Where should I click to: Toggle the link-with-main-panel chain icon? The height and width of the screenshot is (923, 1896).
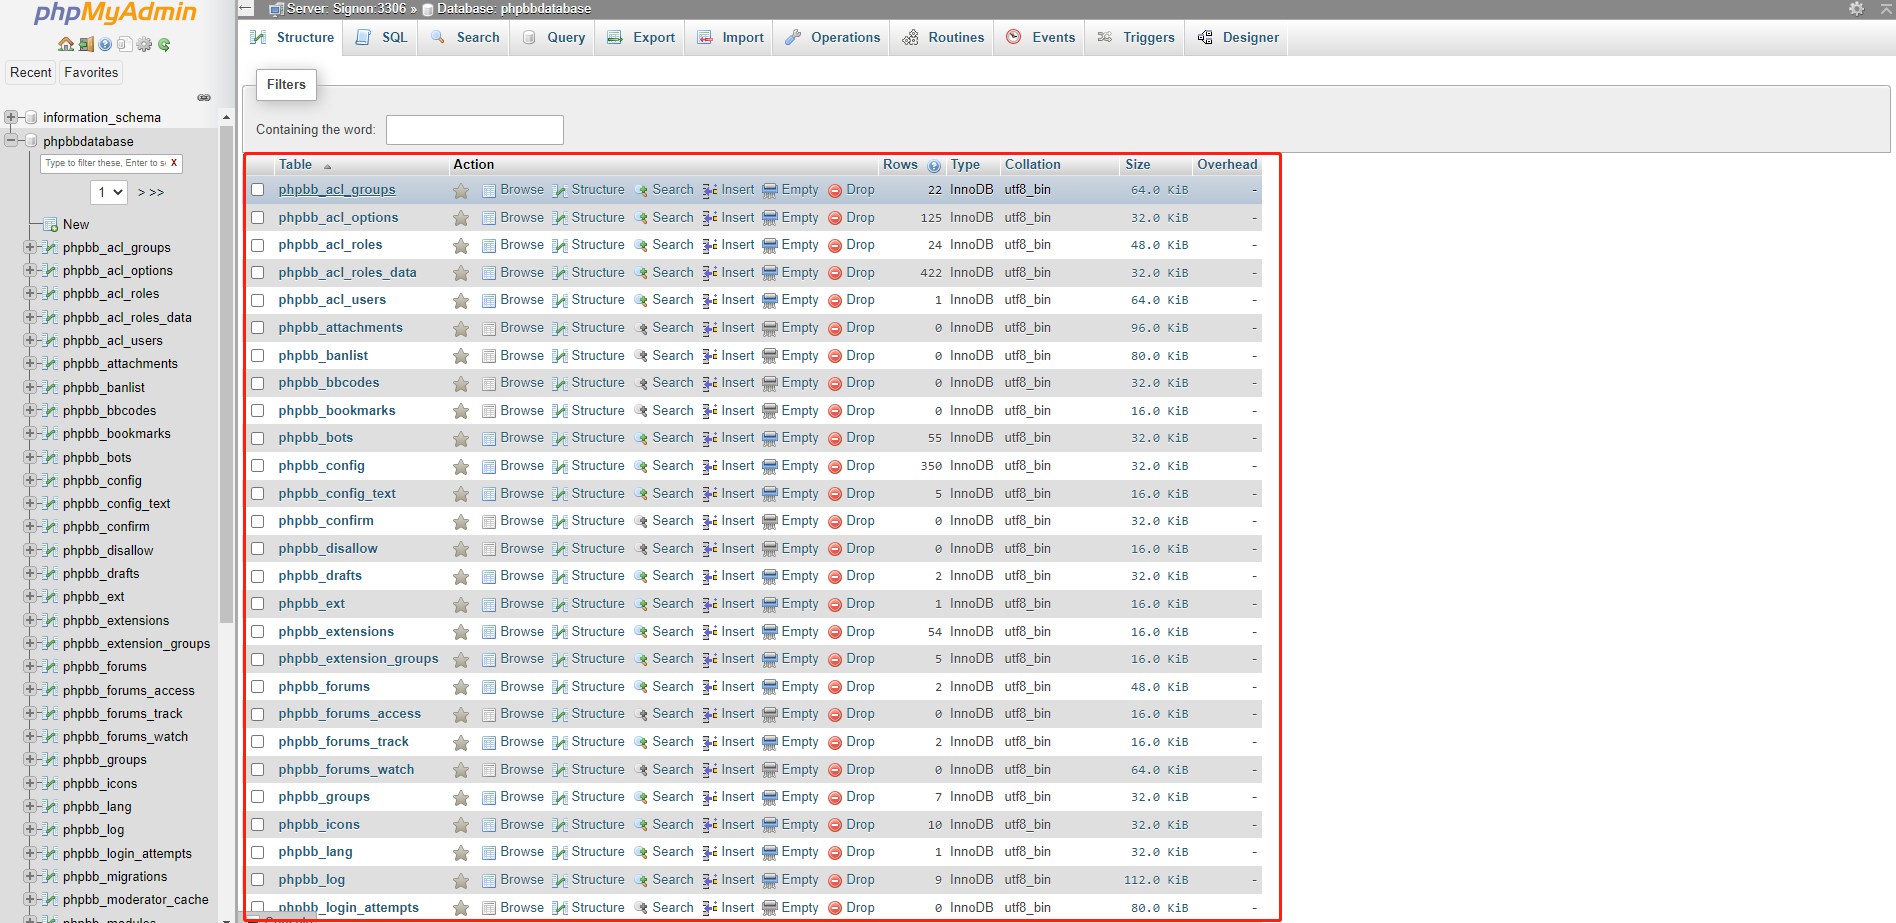click(204, 97)
